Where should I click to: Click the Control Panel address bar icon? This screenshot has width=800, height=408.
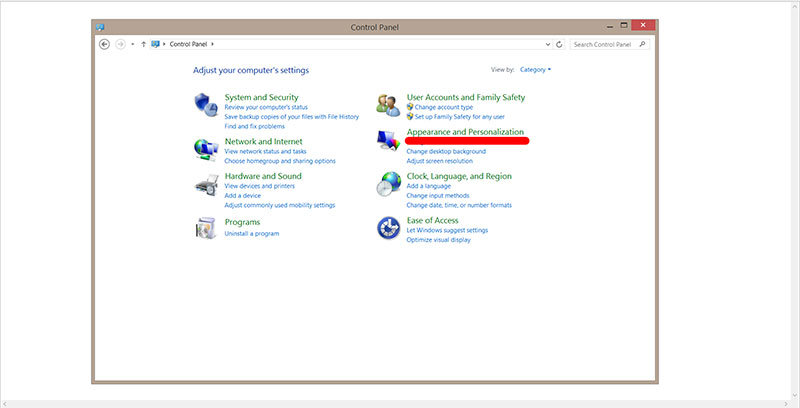coord(156,44)
